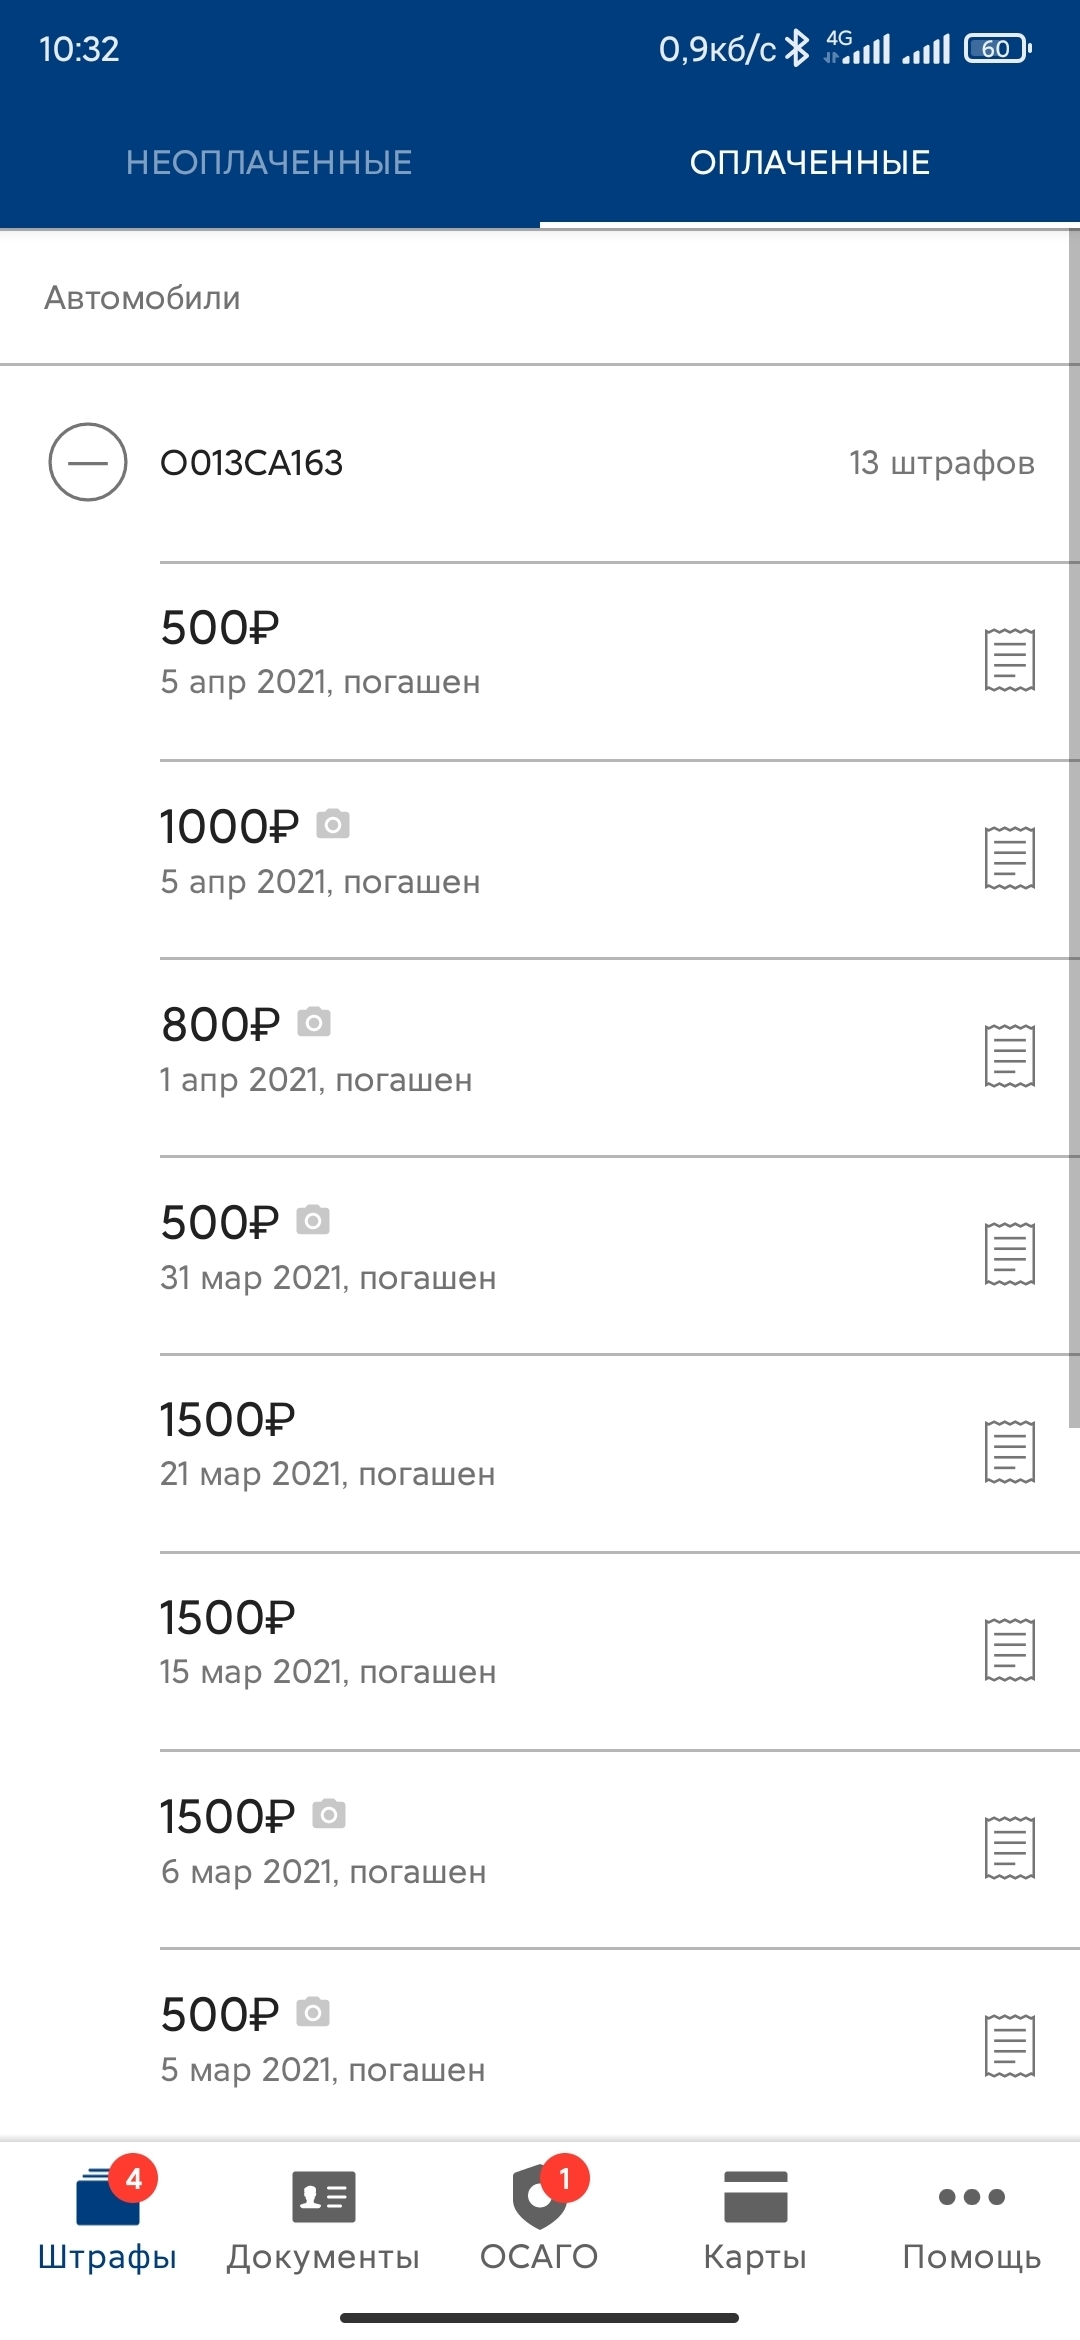View receipt for the 800₽ fine
The image size is (1080, 2340).
(x=1009, y=1056)
